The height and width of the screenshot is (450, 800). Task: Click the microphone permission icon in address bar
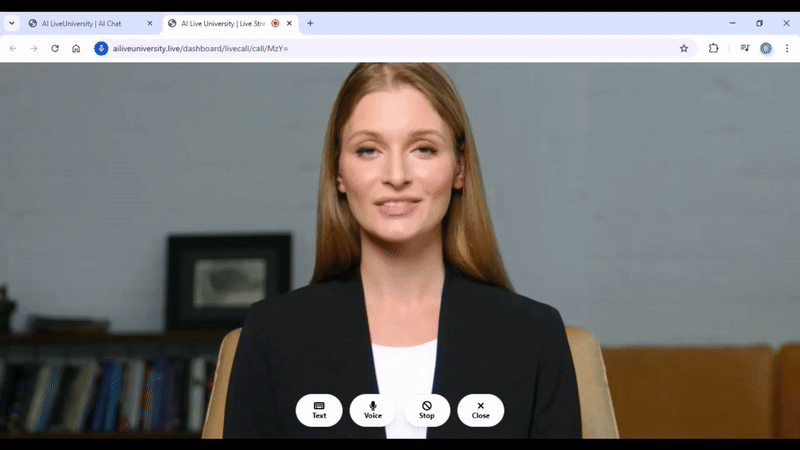click(x=101, y=48)
